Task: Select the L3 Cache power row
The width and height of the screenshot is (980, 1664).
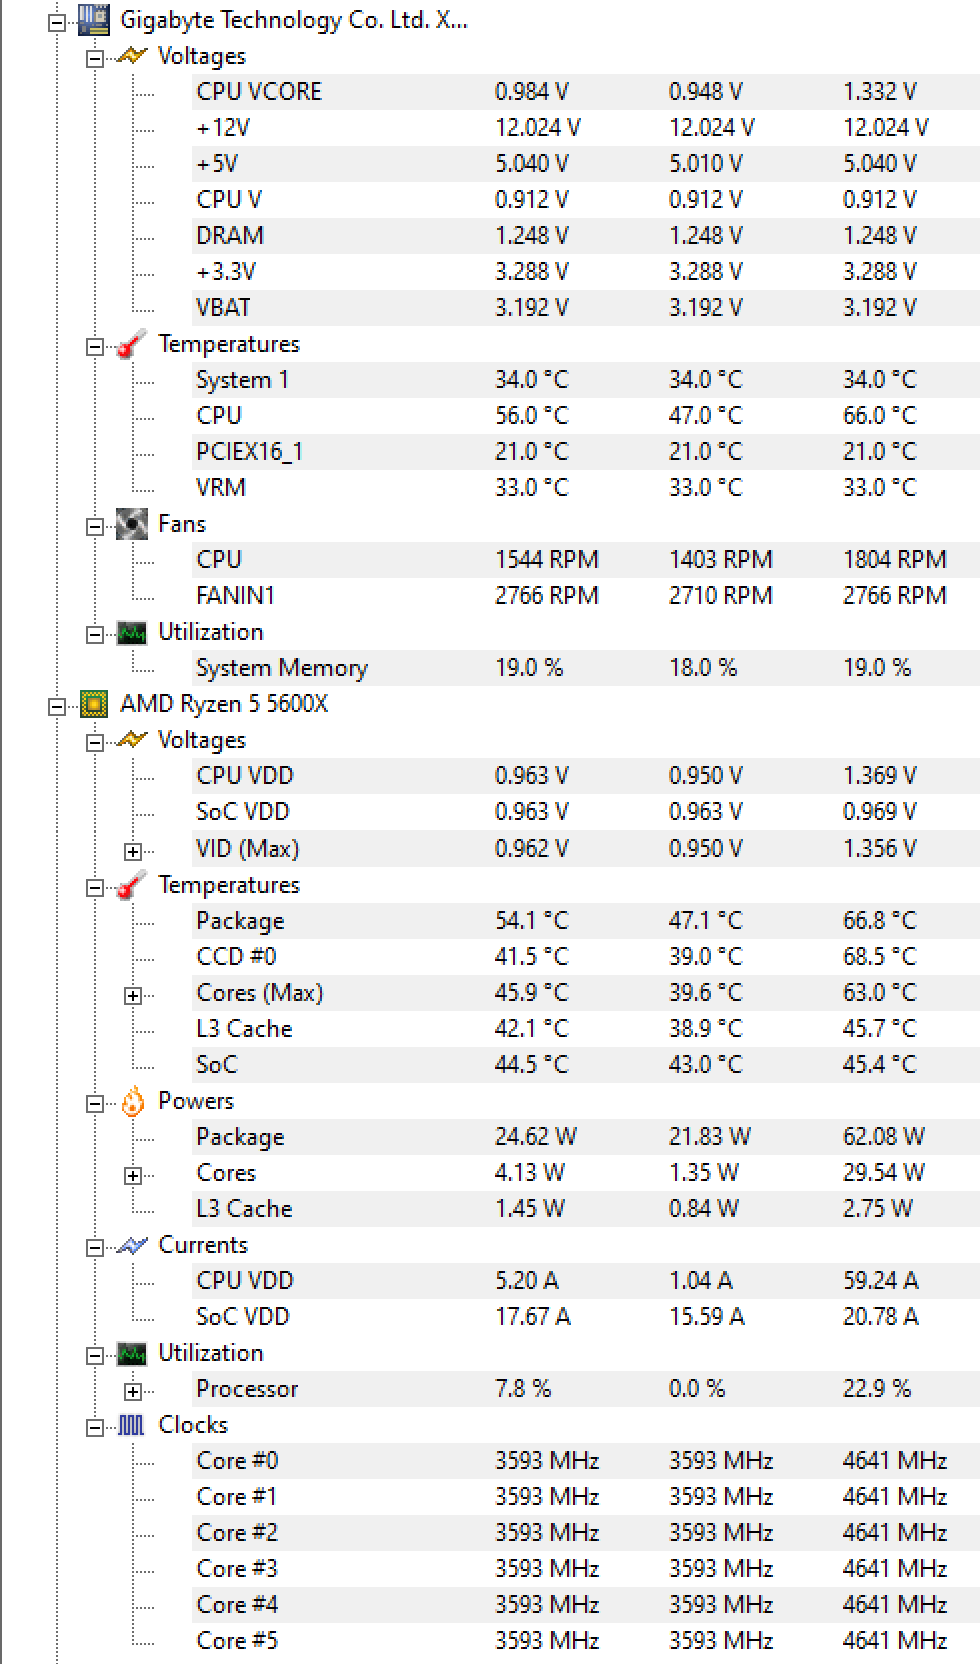Action: pos(586,1209)
